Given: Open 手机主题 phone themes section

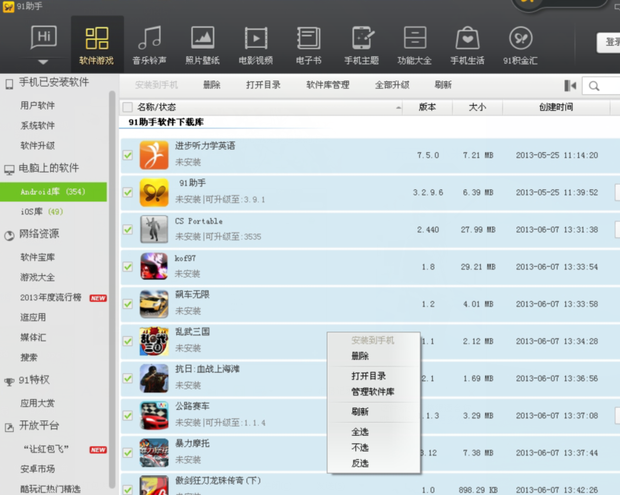Looking at the screenshot, I should (x=362, y=44).
